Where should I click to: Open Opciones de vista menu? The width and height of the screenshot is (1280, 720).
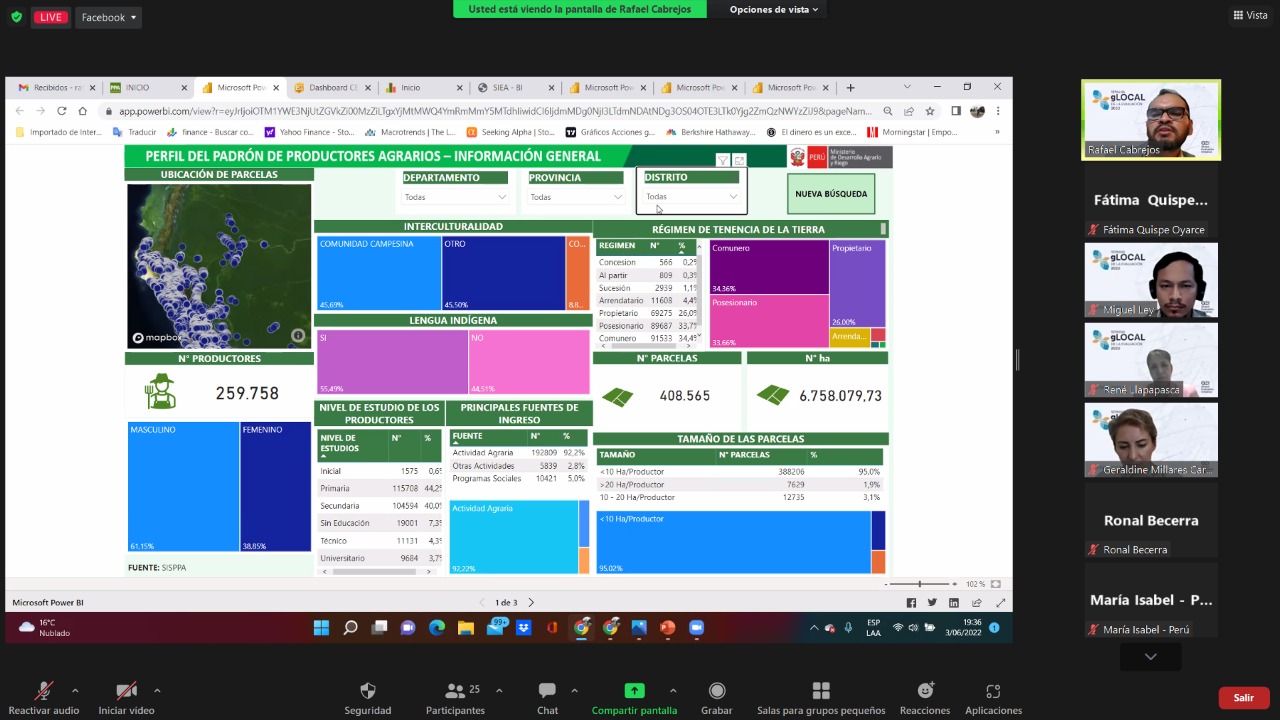tap(774, 9)
